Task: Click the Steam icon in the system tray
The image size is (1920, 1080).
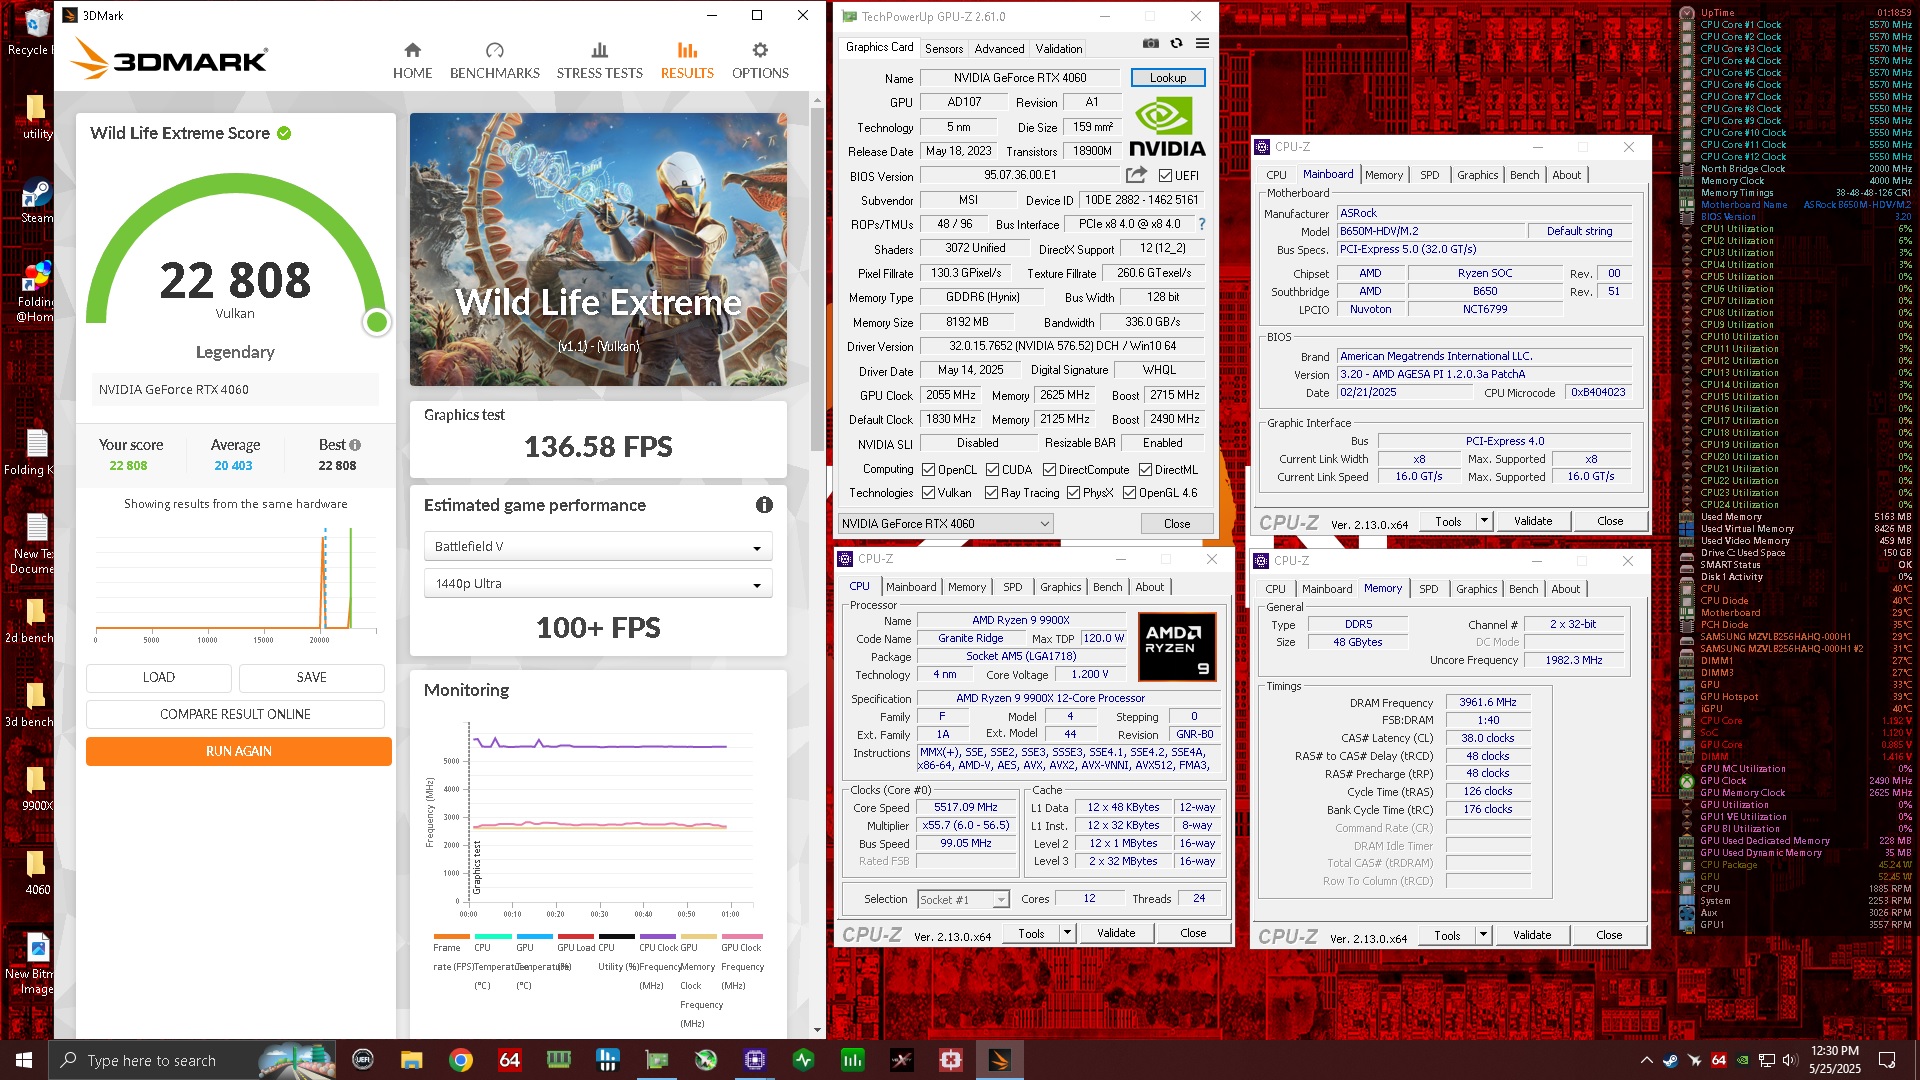Action: [1671, 1060]
